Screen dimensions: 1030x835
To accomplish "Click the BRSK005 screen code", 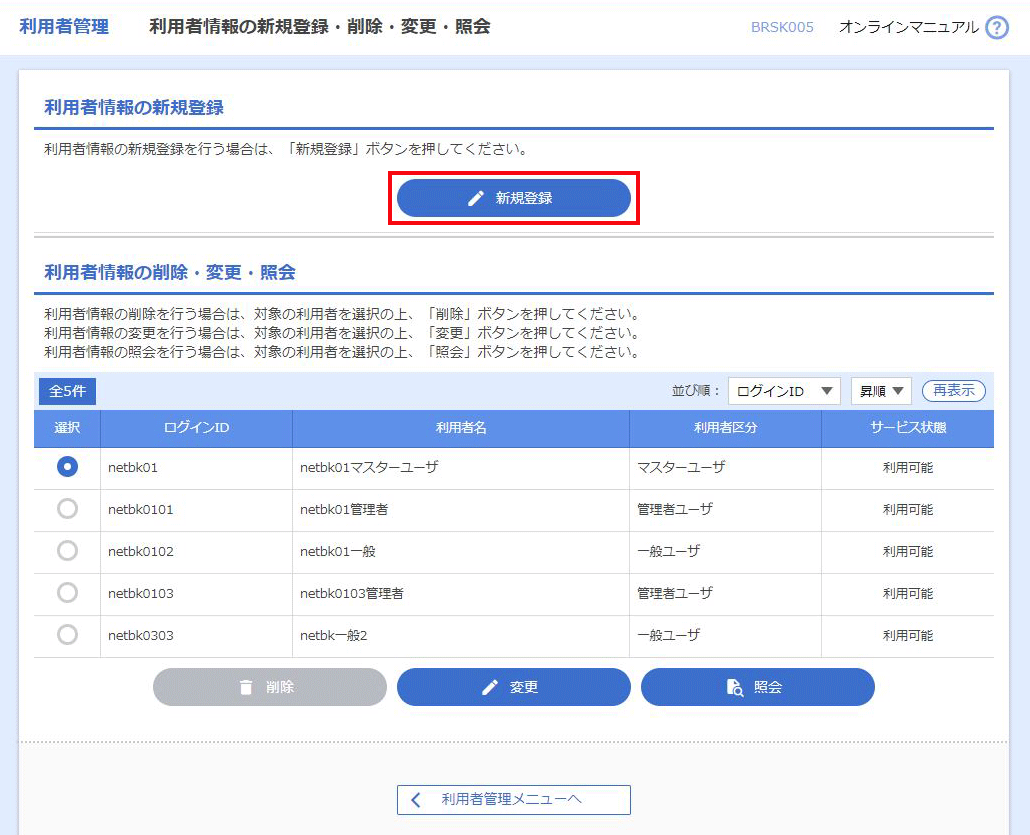I will [782, 28].
